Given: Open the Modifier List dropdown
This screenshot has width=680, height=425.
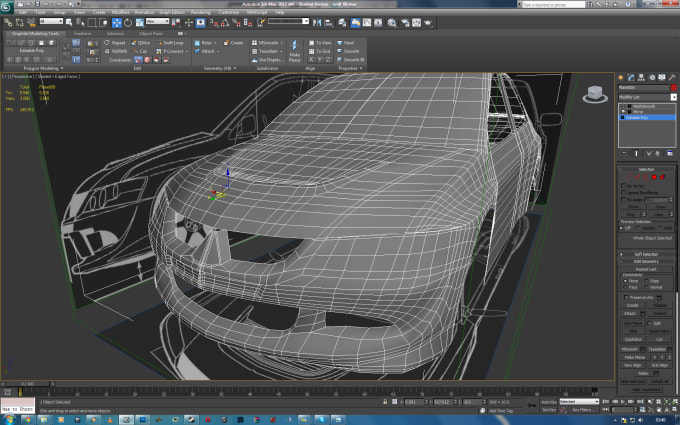Looking at the screenshot, I should tap(647, 97).
